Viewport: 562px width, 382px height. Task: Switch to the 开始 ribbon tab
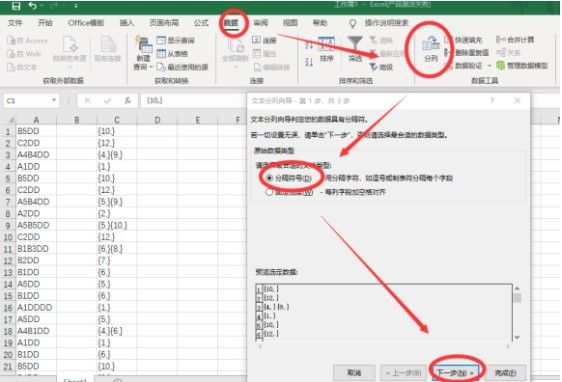pyautogui.click(x=45, y=23)
